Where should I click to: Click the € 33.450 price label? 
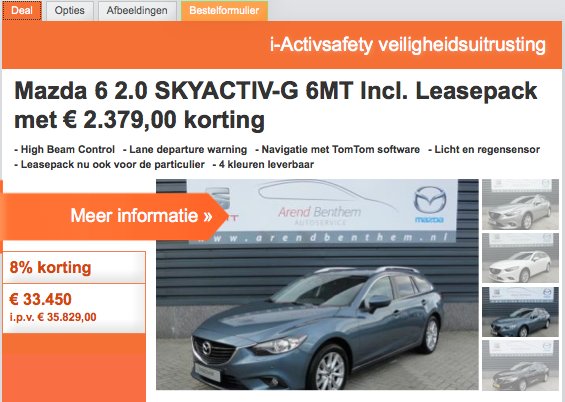tap(40, 299)
